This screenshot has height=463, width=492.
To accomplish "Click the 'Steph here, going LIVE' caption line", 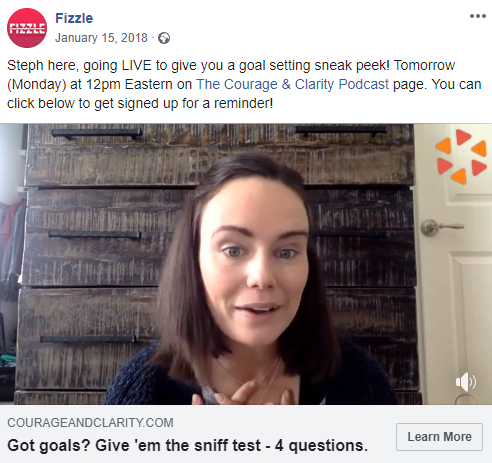I will (x=231, y=65).
